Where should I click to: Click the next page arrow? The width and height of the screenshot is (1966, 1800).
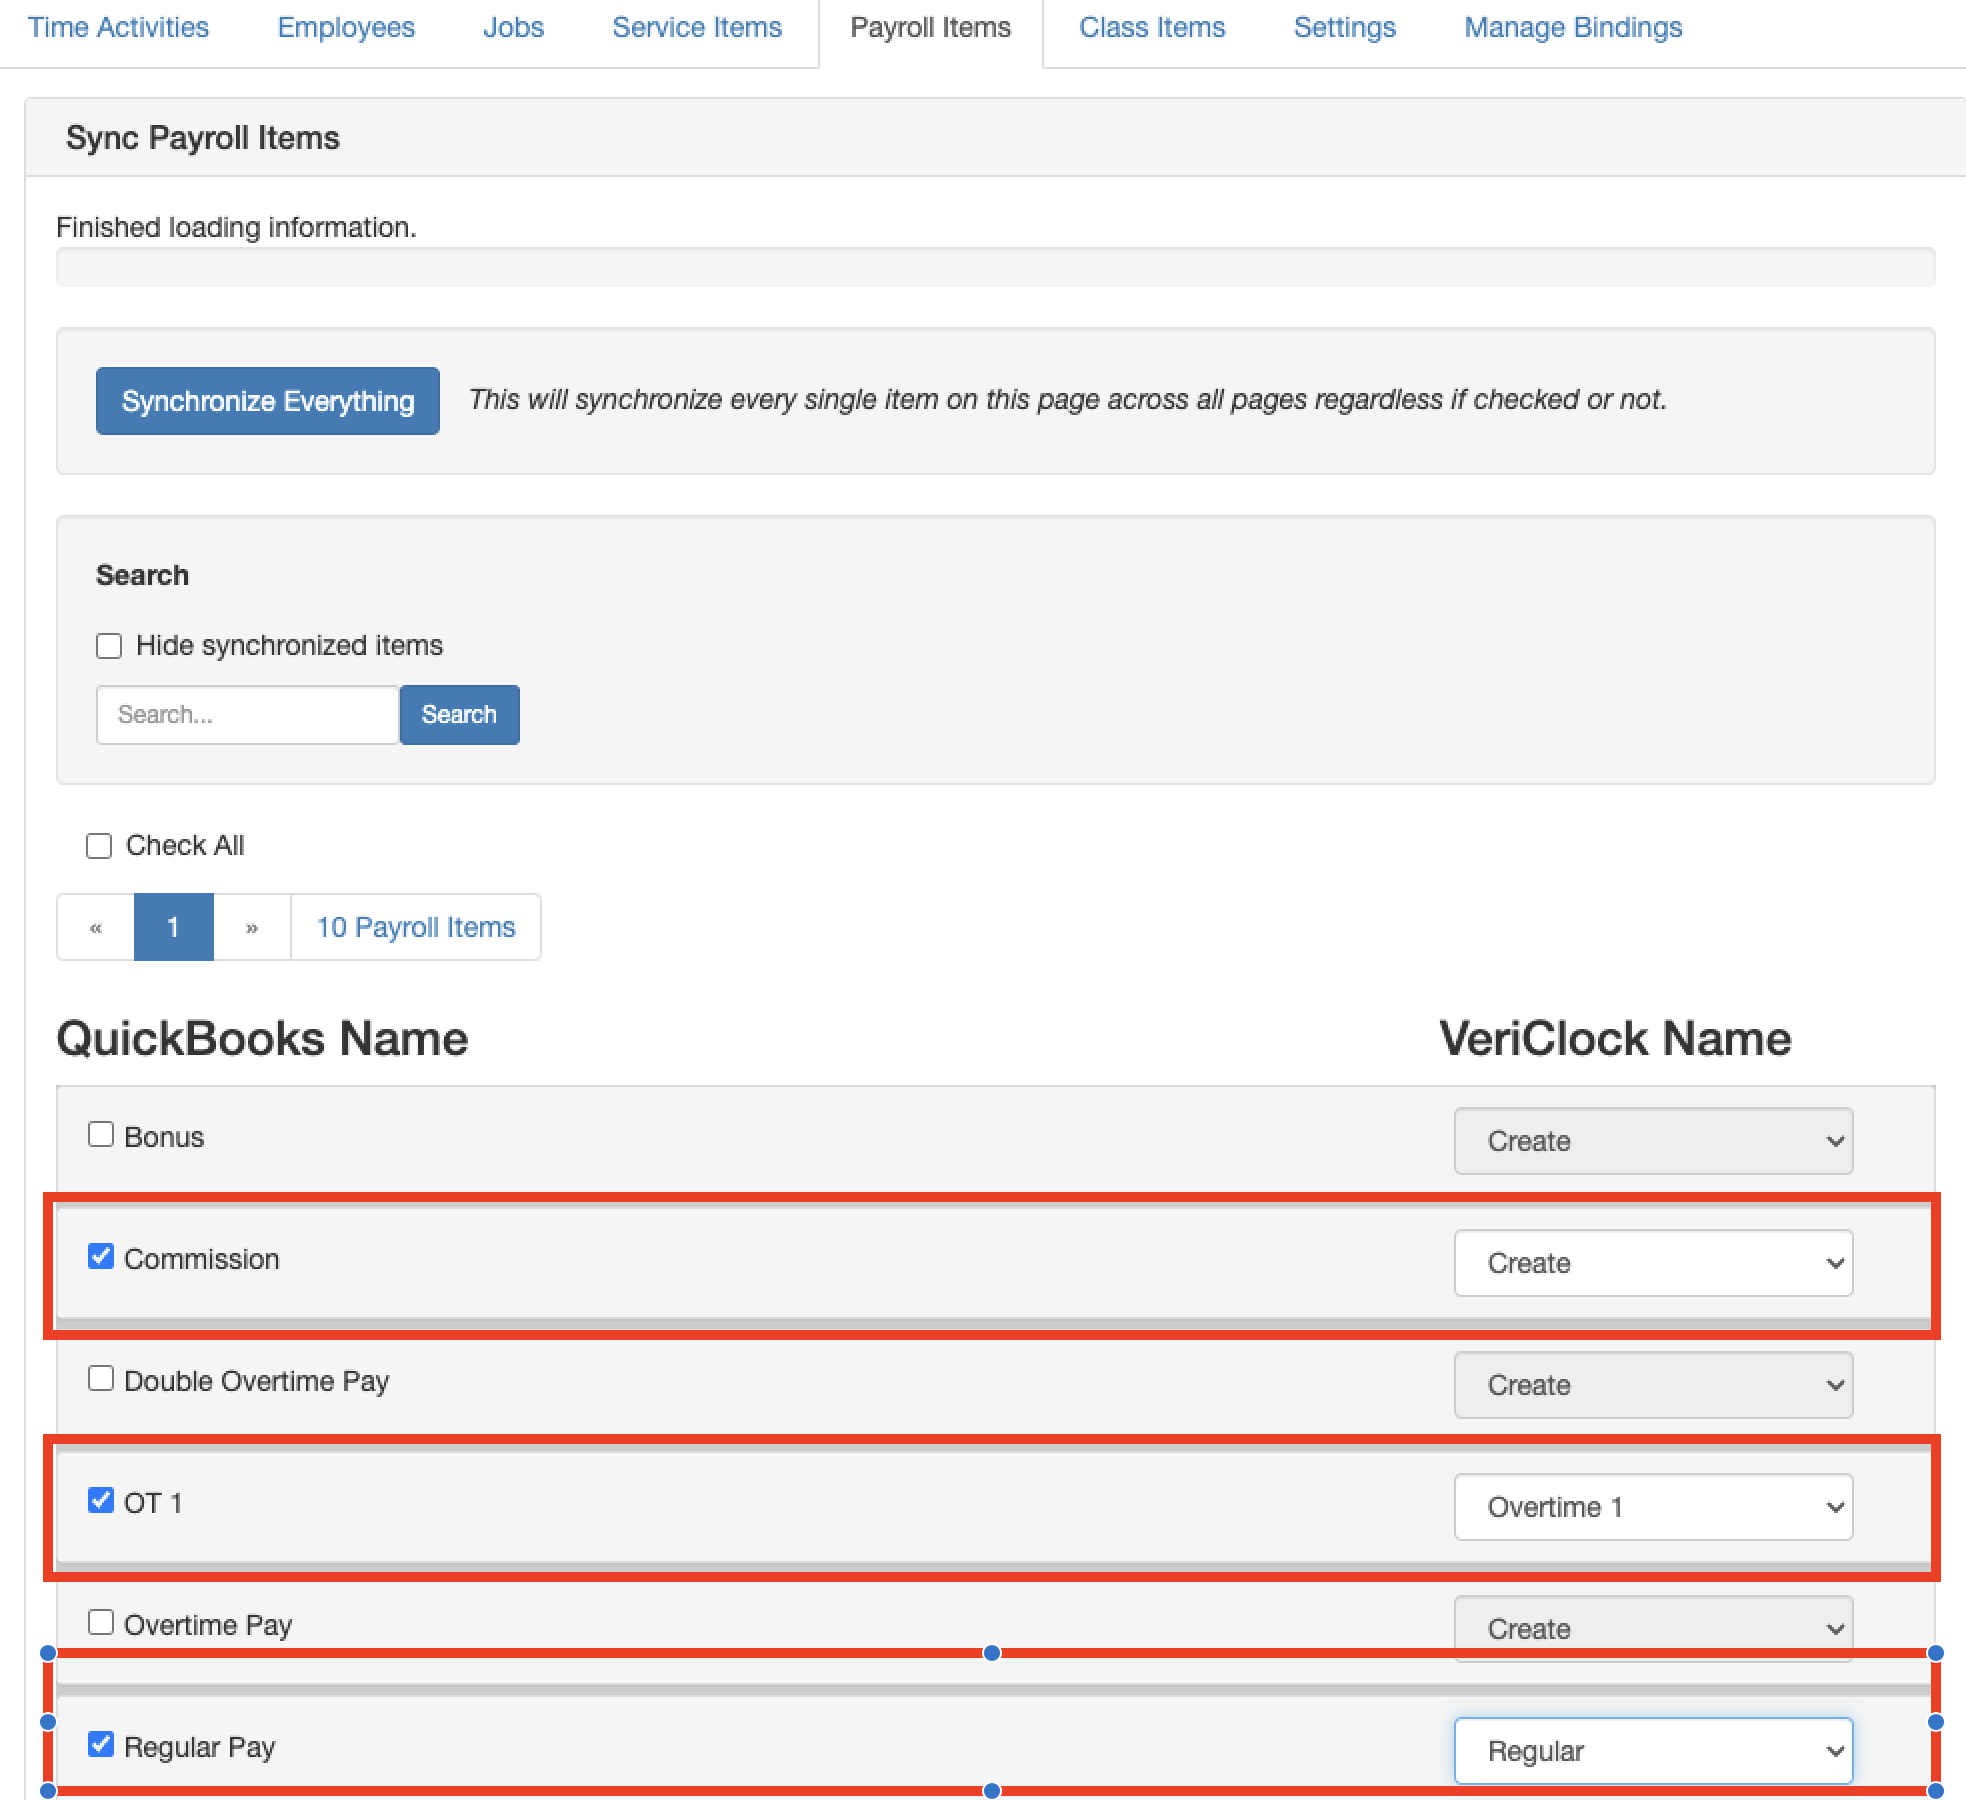(x=251, y=927)
